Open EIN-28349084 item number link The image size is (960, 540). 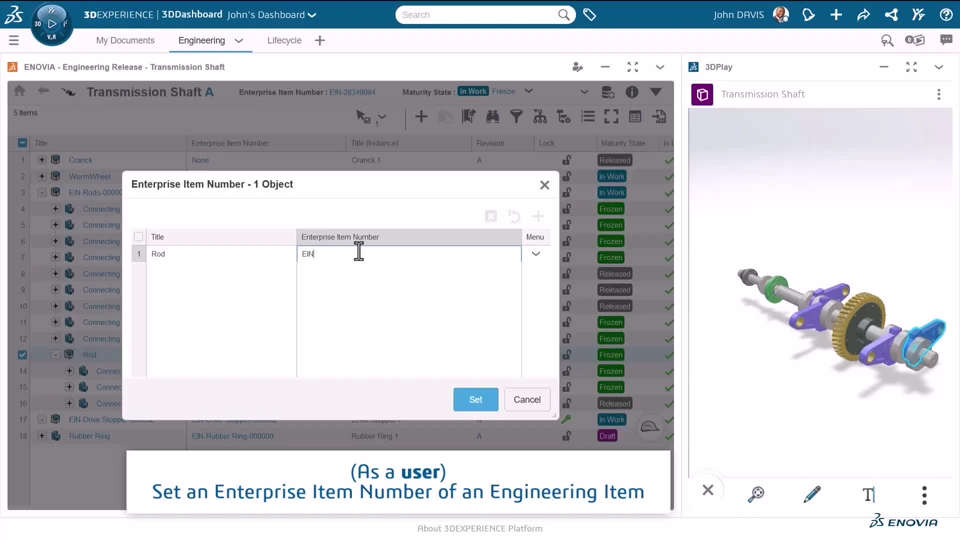[x=352, y=92]
